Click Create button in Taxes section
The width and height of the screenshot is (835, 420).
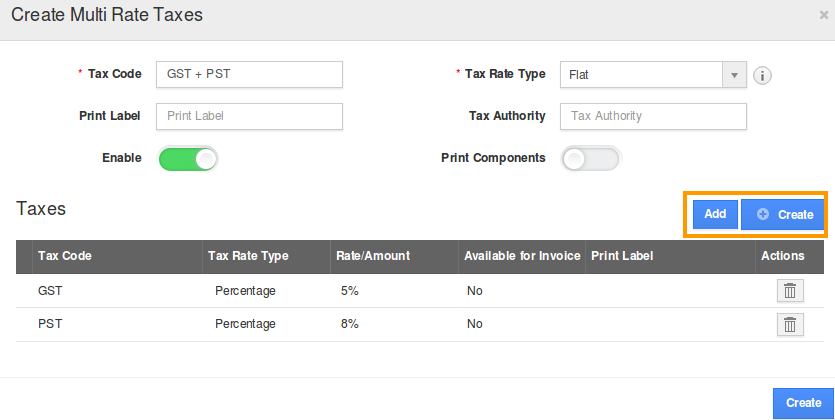tap(784, 214)
